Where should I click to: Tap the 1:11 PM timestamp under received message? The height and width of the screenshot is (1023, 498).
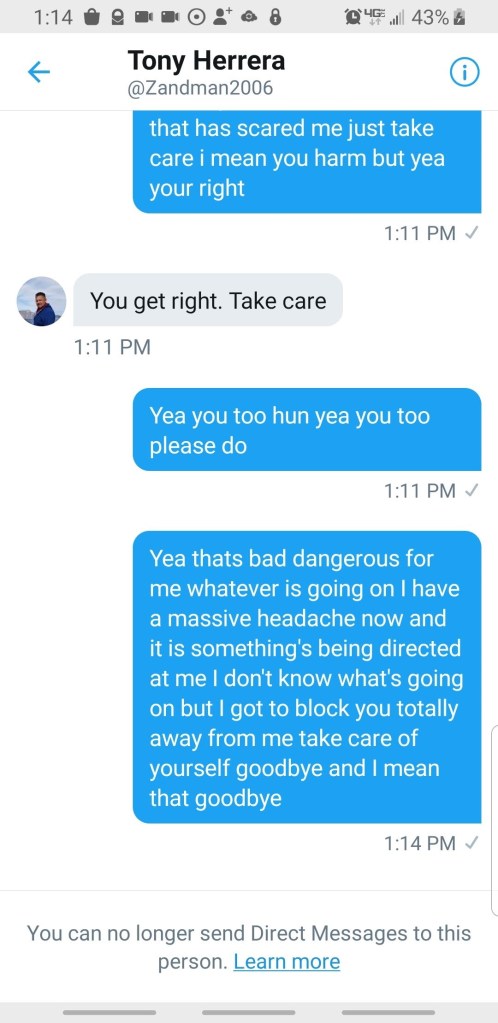tap(112, 346)
